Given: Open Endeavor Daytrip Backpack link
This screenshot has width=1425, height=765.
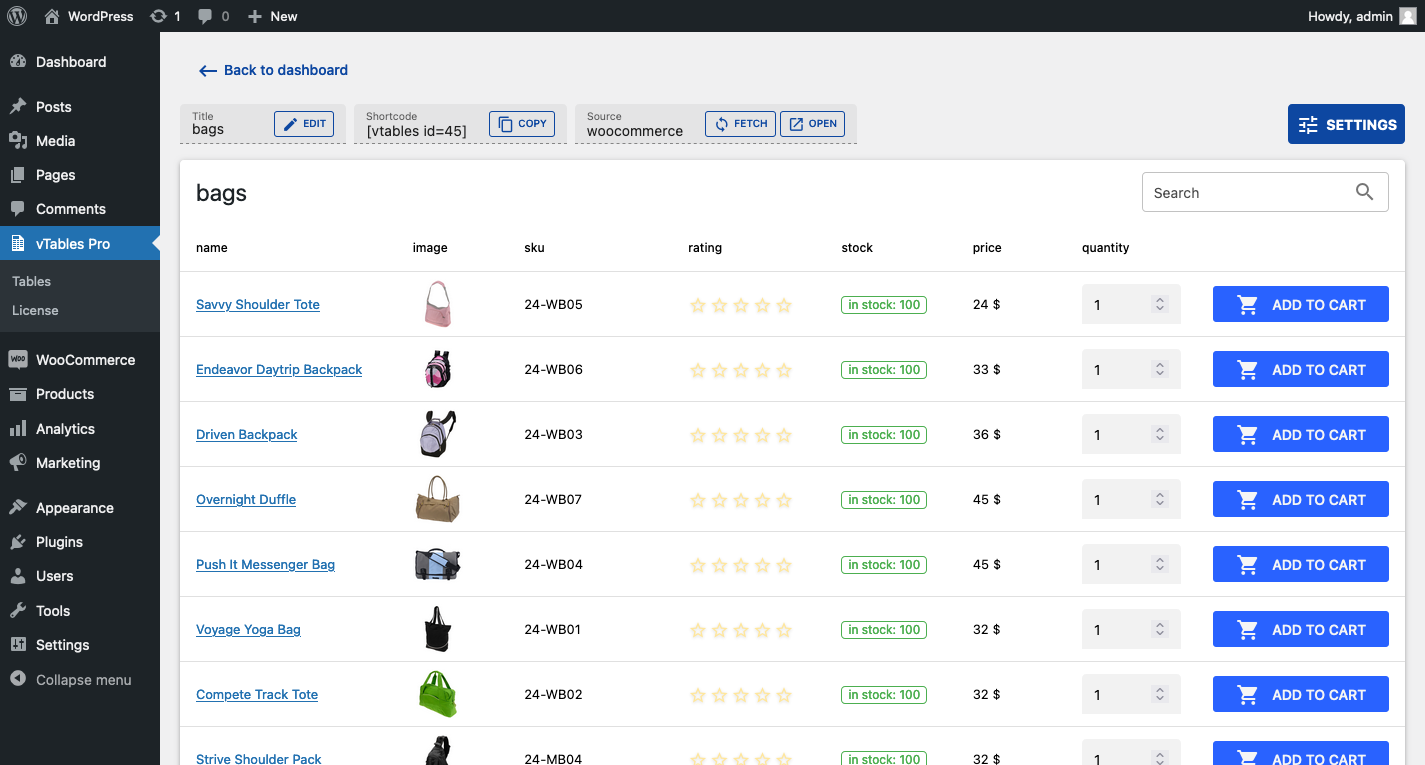Looking at the screenshot, I should click(x=279, y=370).
